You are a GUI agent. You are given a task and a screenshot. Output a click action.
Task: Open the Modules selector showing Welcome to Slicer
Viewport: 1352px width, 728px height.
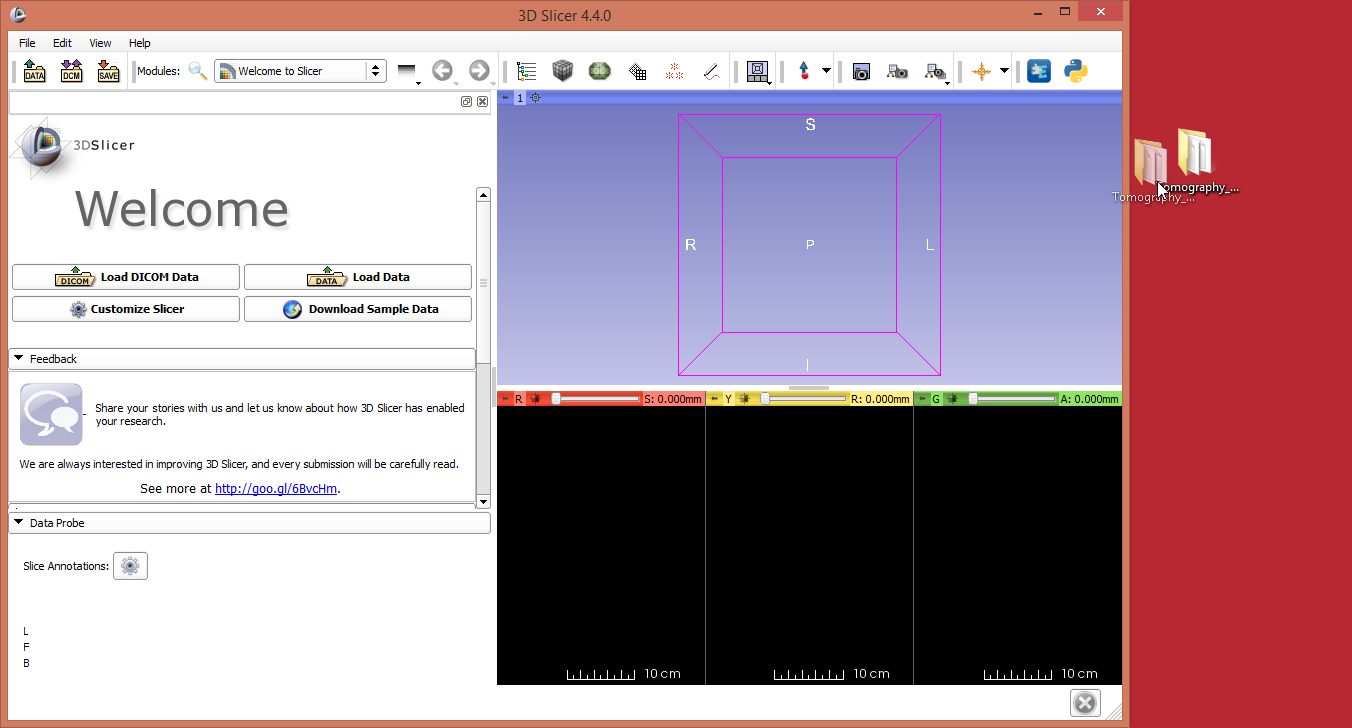(x=300, y=71)
